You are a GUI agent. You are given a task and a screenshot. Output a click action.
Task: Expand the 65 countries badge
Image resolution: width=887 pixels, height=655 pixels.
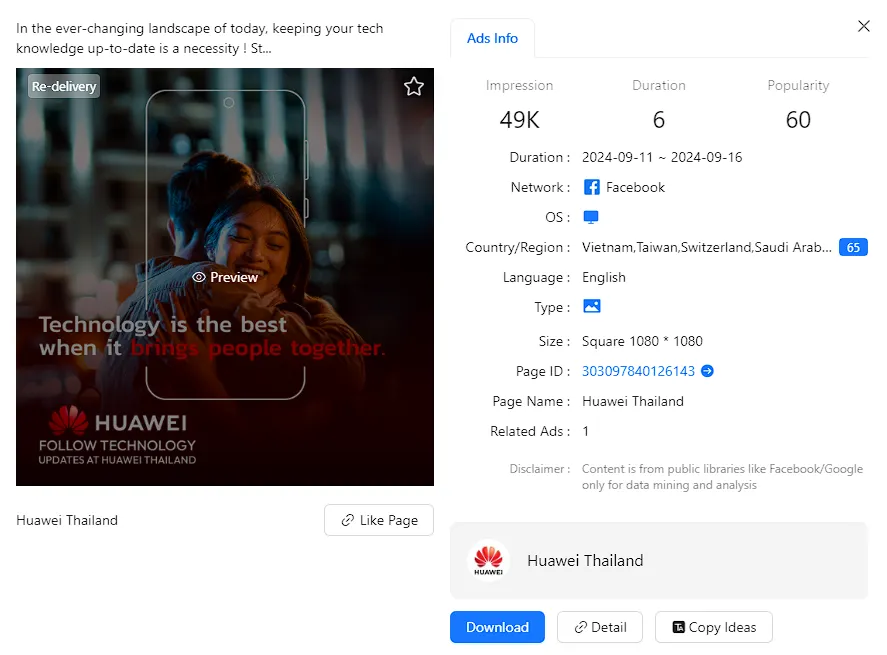(x=853, y=247)
